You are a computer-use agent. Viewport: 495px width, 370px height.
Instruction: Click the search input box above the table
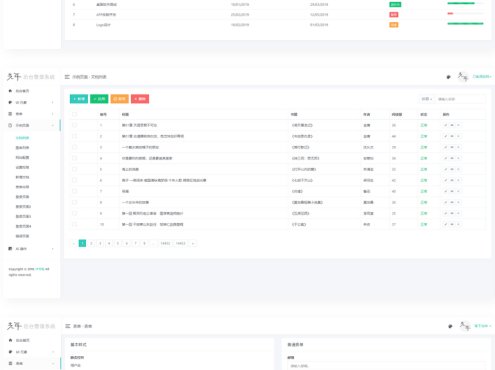(460, 99)
